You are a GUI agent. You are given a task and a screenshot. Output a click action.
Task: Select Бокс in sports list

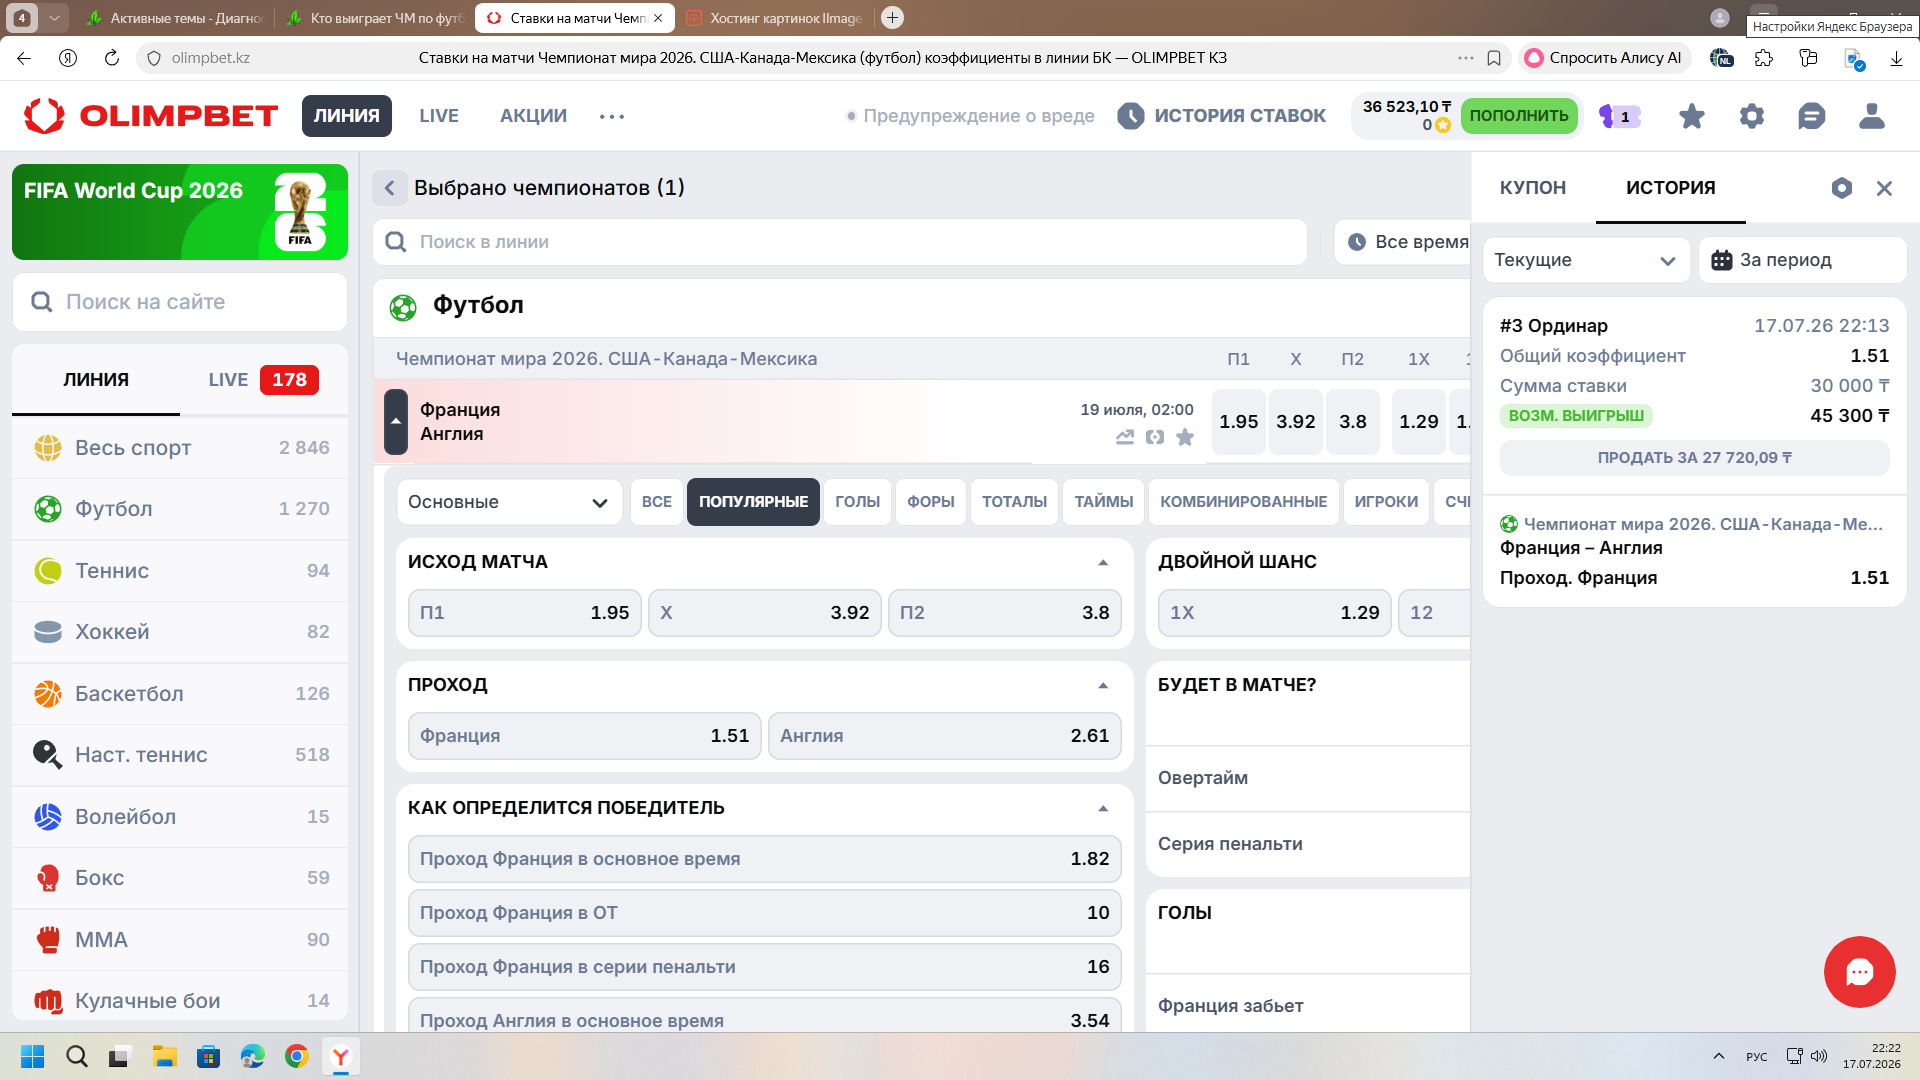point(180,878)
